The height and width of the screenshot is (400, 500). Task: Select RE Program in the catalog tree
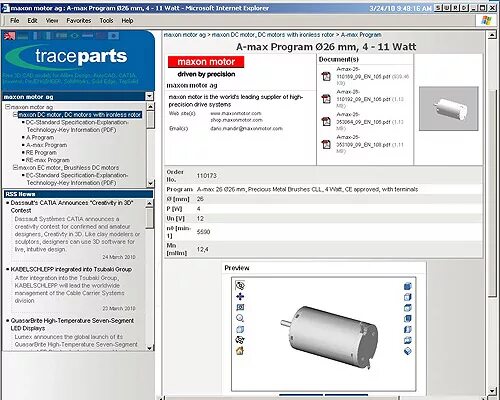point(41,153)
